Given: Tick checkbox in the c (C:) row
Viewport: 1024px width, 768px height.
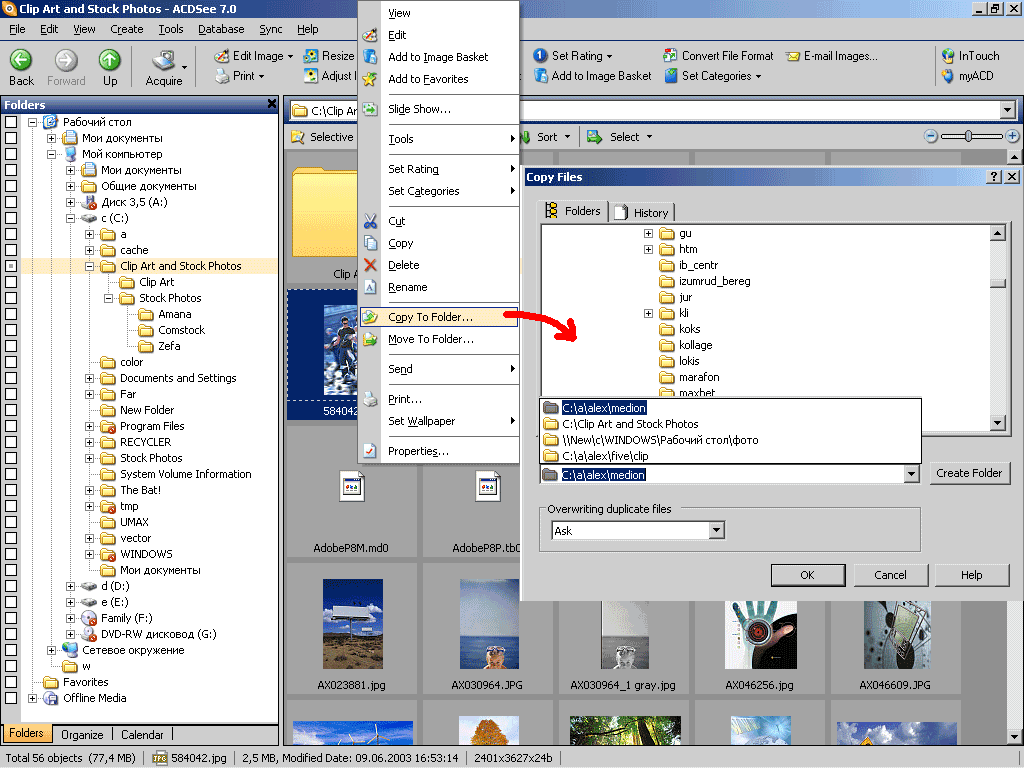Looking at the screenshot, I should pyautogui.click(x=11, y=218).
